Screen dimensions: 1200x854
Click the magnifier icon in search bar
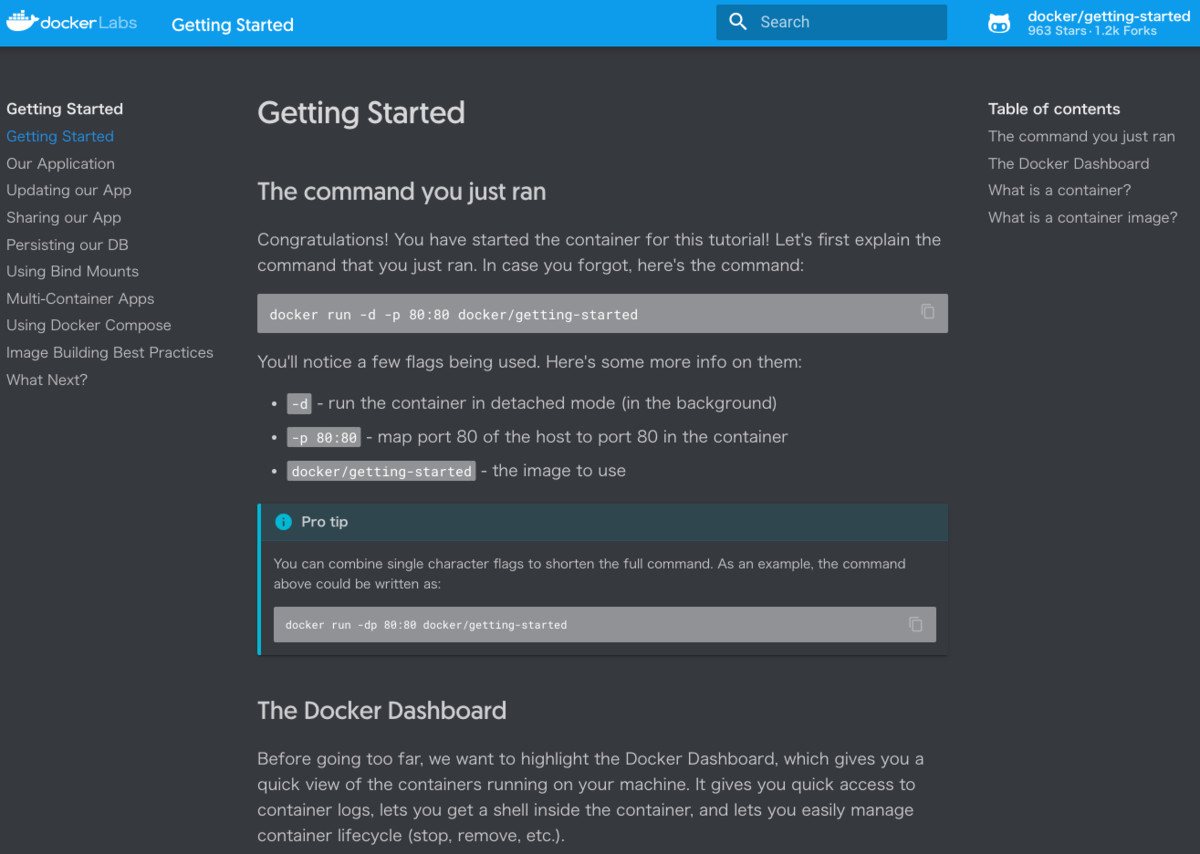tap(738, 22)
